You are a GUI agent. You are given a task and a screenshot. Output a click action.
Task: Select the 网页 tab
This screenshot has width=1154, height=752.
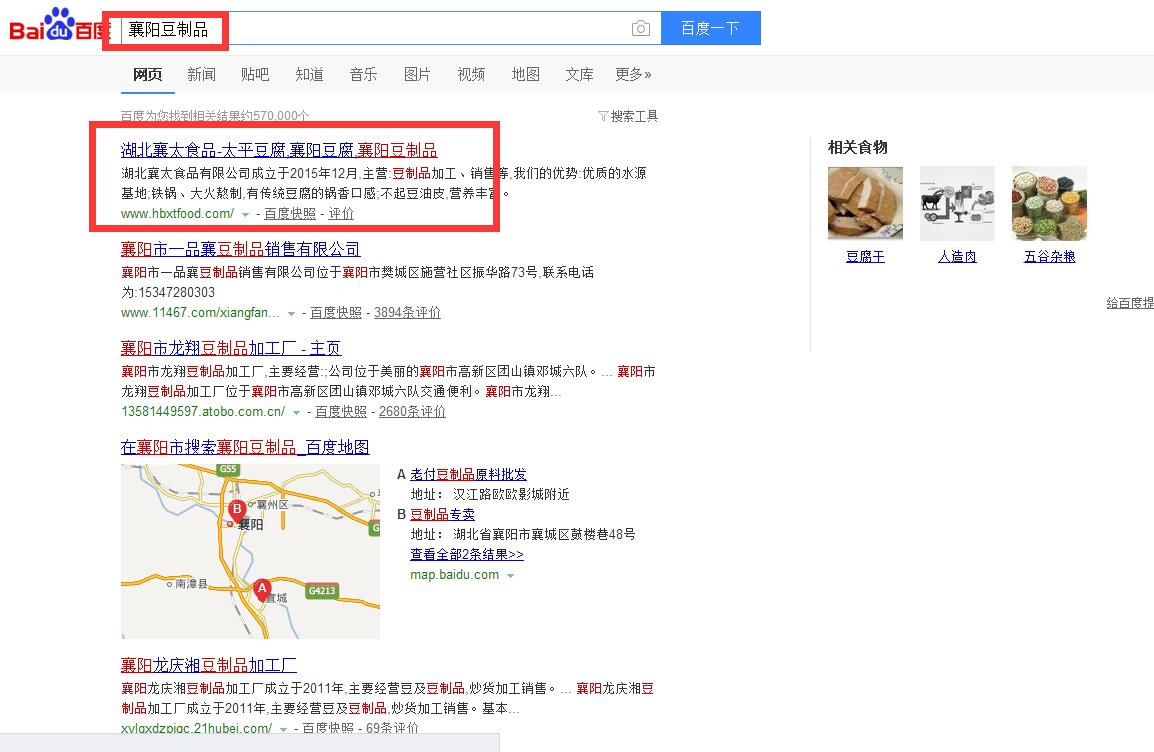(x=147, y=74)
